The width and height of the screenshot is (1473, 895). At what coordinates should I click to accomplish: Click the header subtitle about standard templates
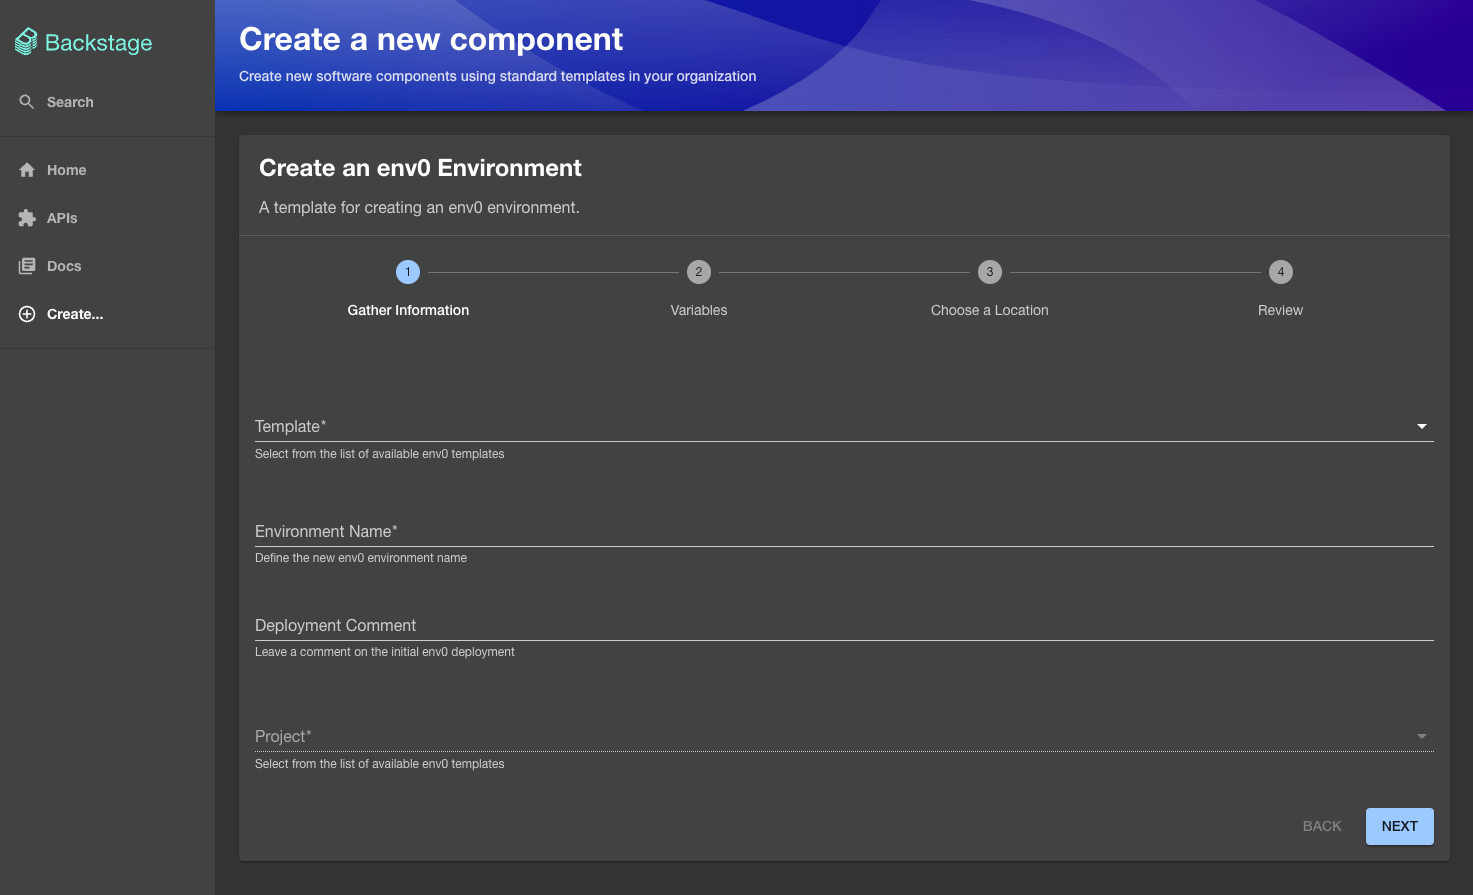coord(498,76)
